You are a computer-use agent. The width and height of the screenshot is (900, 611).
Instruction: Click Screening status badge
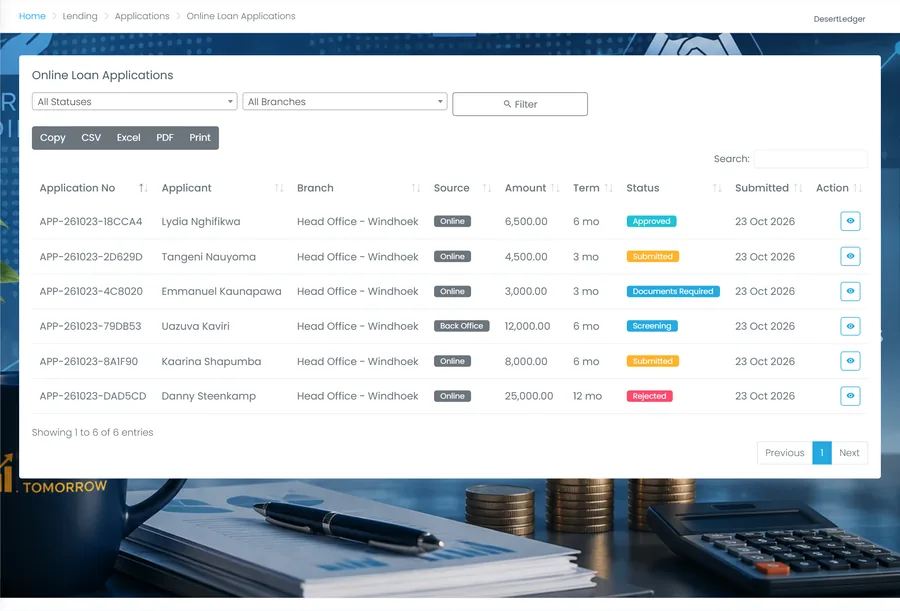(652, 326)
